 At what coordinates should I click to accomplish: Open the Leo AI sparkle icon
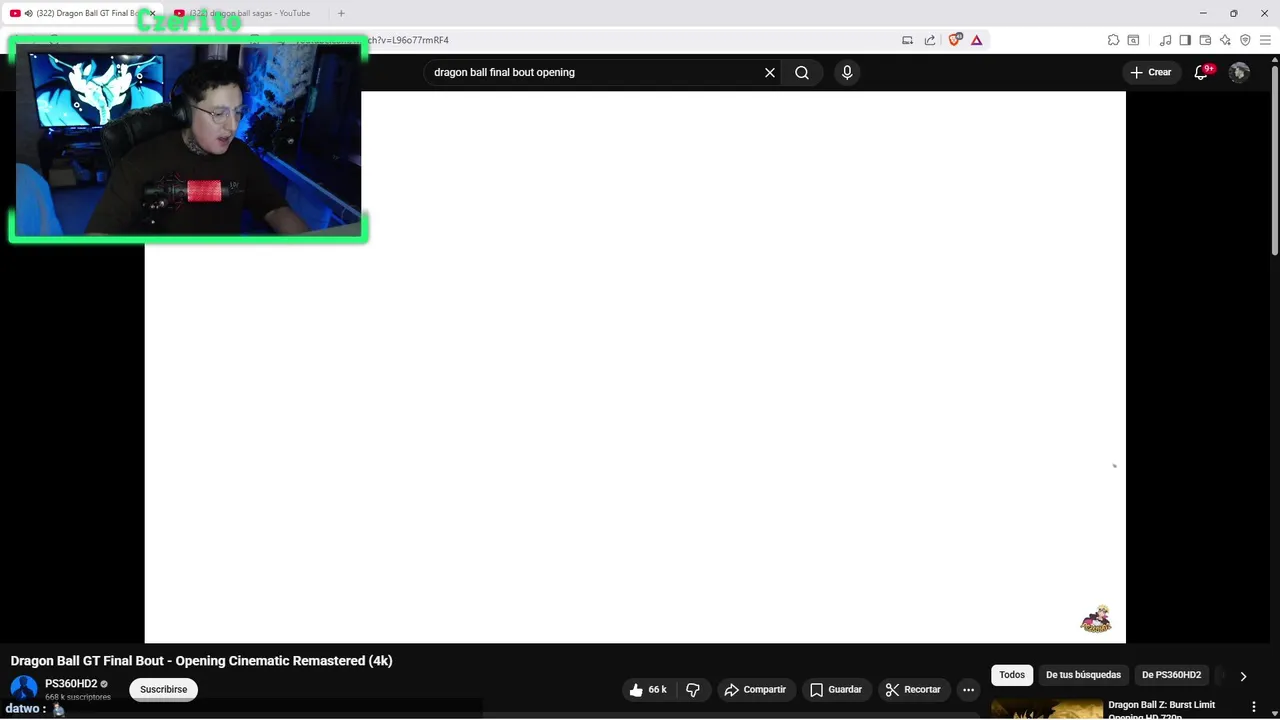point(1225,40)
